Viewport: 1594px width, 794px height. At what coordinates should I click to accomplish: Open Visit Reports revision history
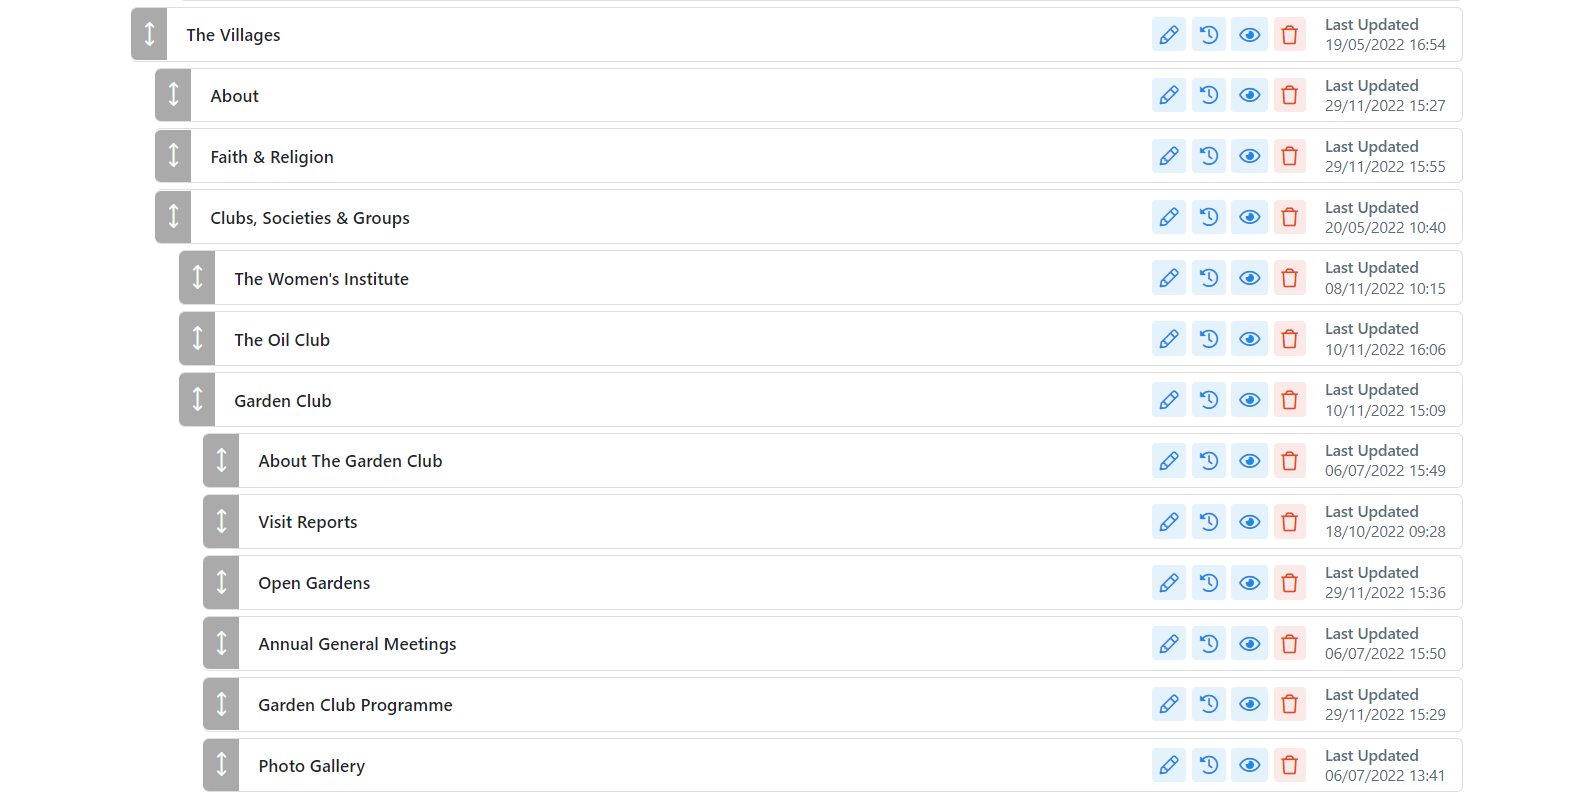tap(1209, 522)
